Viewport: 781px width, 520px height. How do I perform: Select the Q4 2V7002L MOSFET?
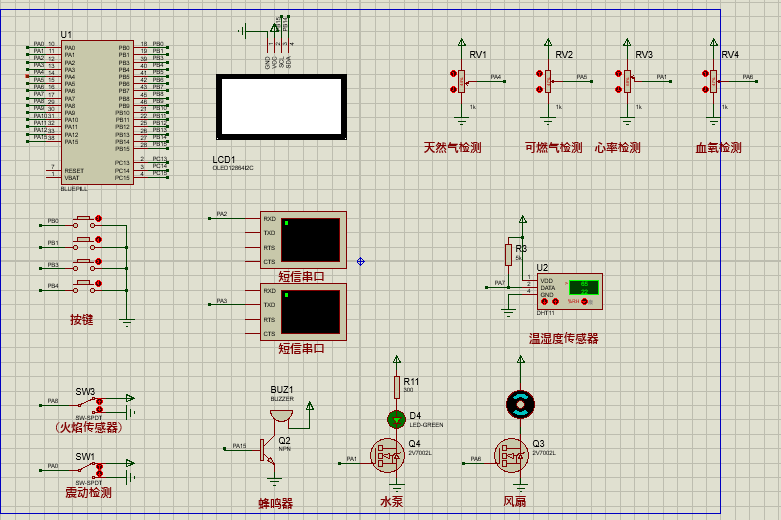point(388,456)
